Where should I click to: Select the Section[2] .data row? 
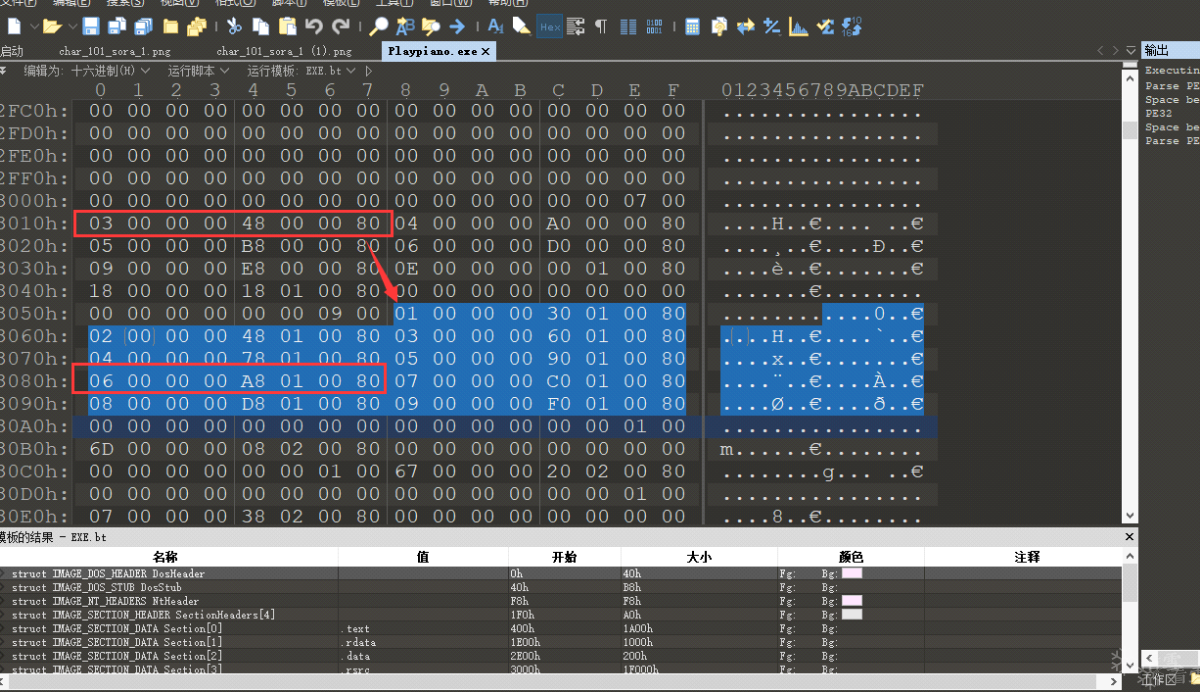click(560, 656)
